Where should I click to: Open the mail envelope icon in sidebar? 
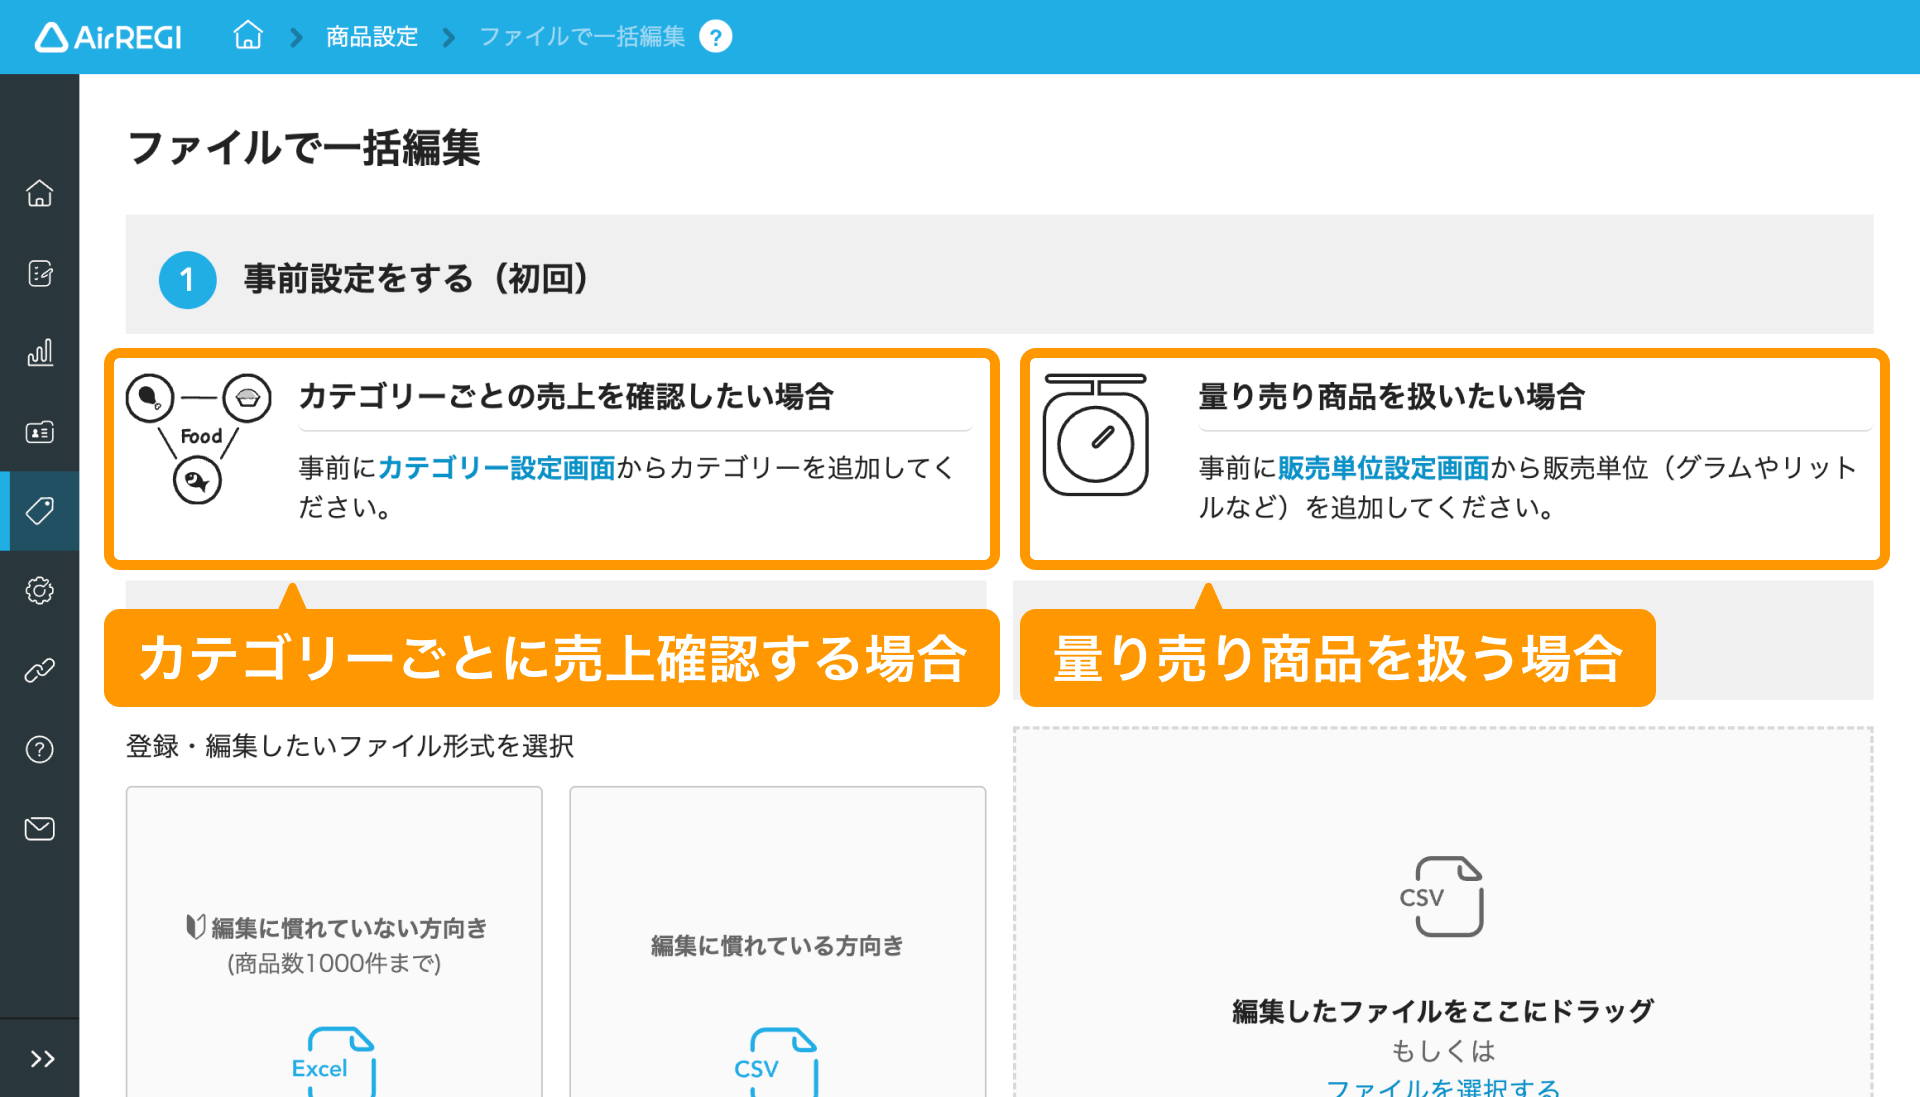tap(39, 828)
